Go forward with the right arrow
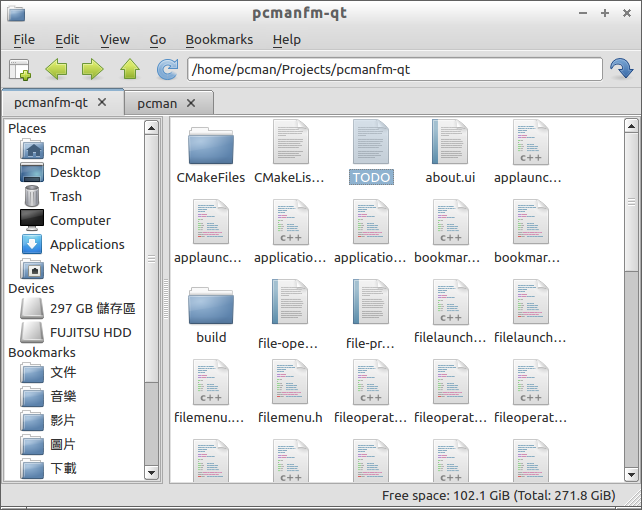Screen dimensions: 642x510 92,69
